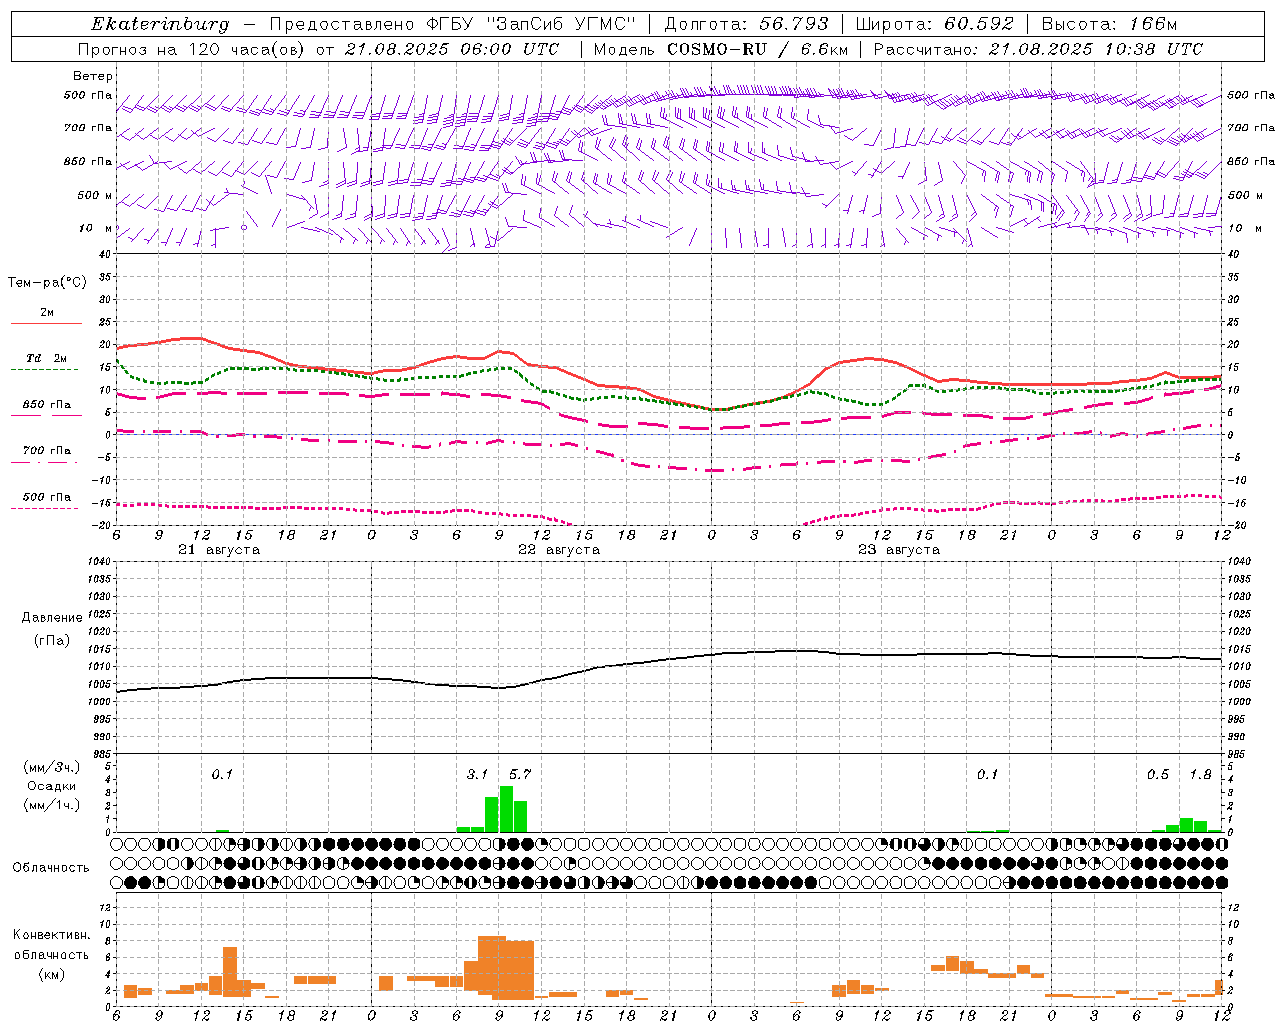Click the 'Ветер' wind panel label
1280x1024 pixels.
93,76
